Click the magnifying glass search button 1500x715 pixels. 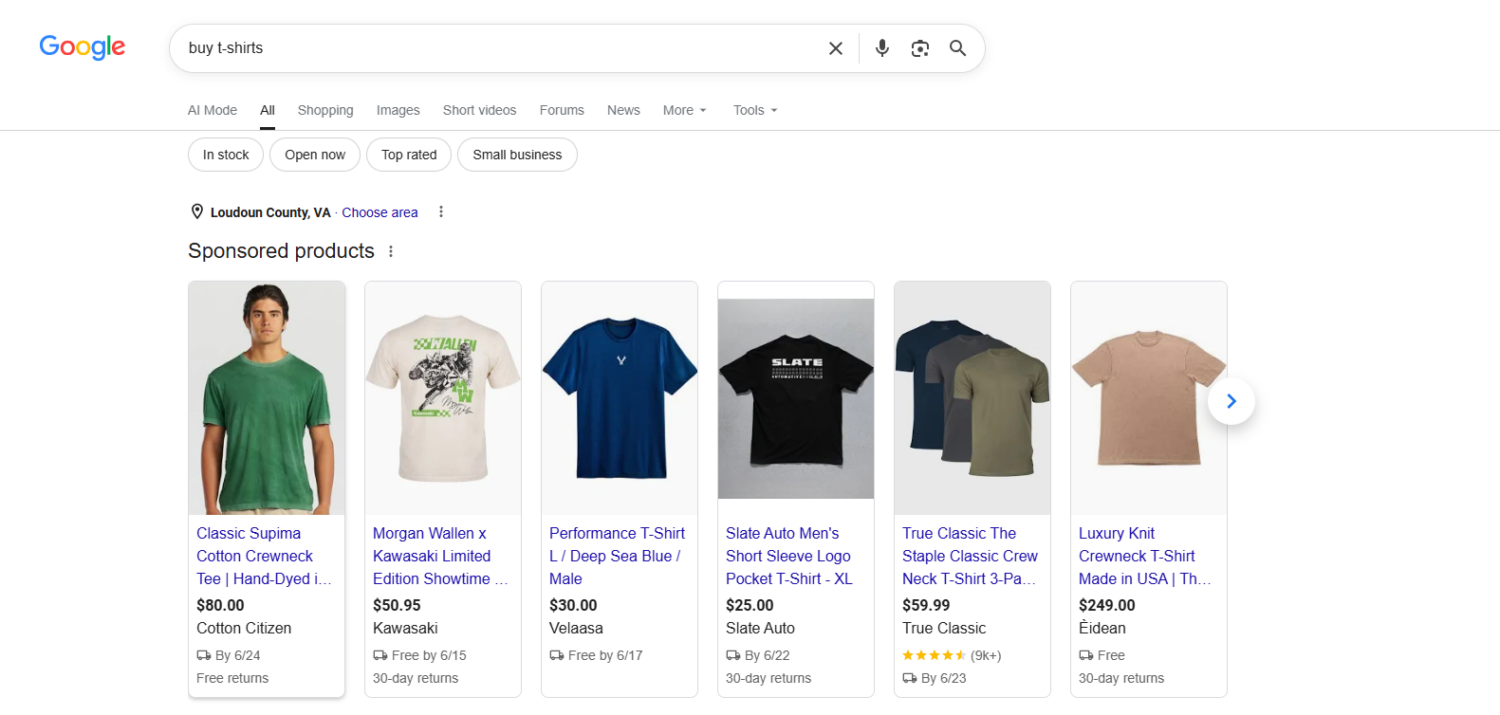pos(958,48)
